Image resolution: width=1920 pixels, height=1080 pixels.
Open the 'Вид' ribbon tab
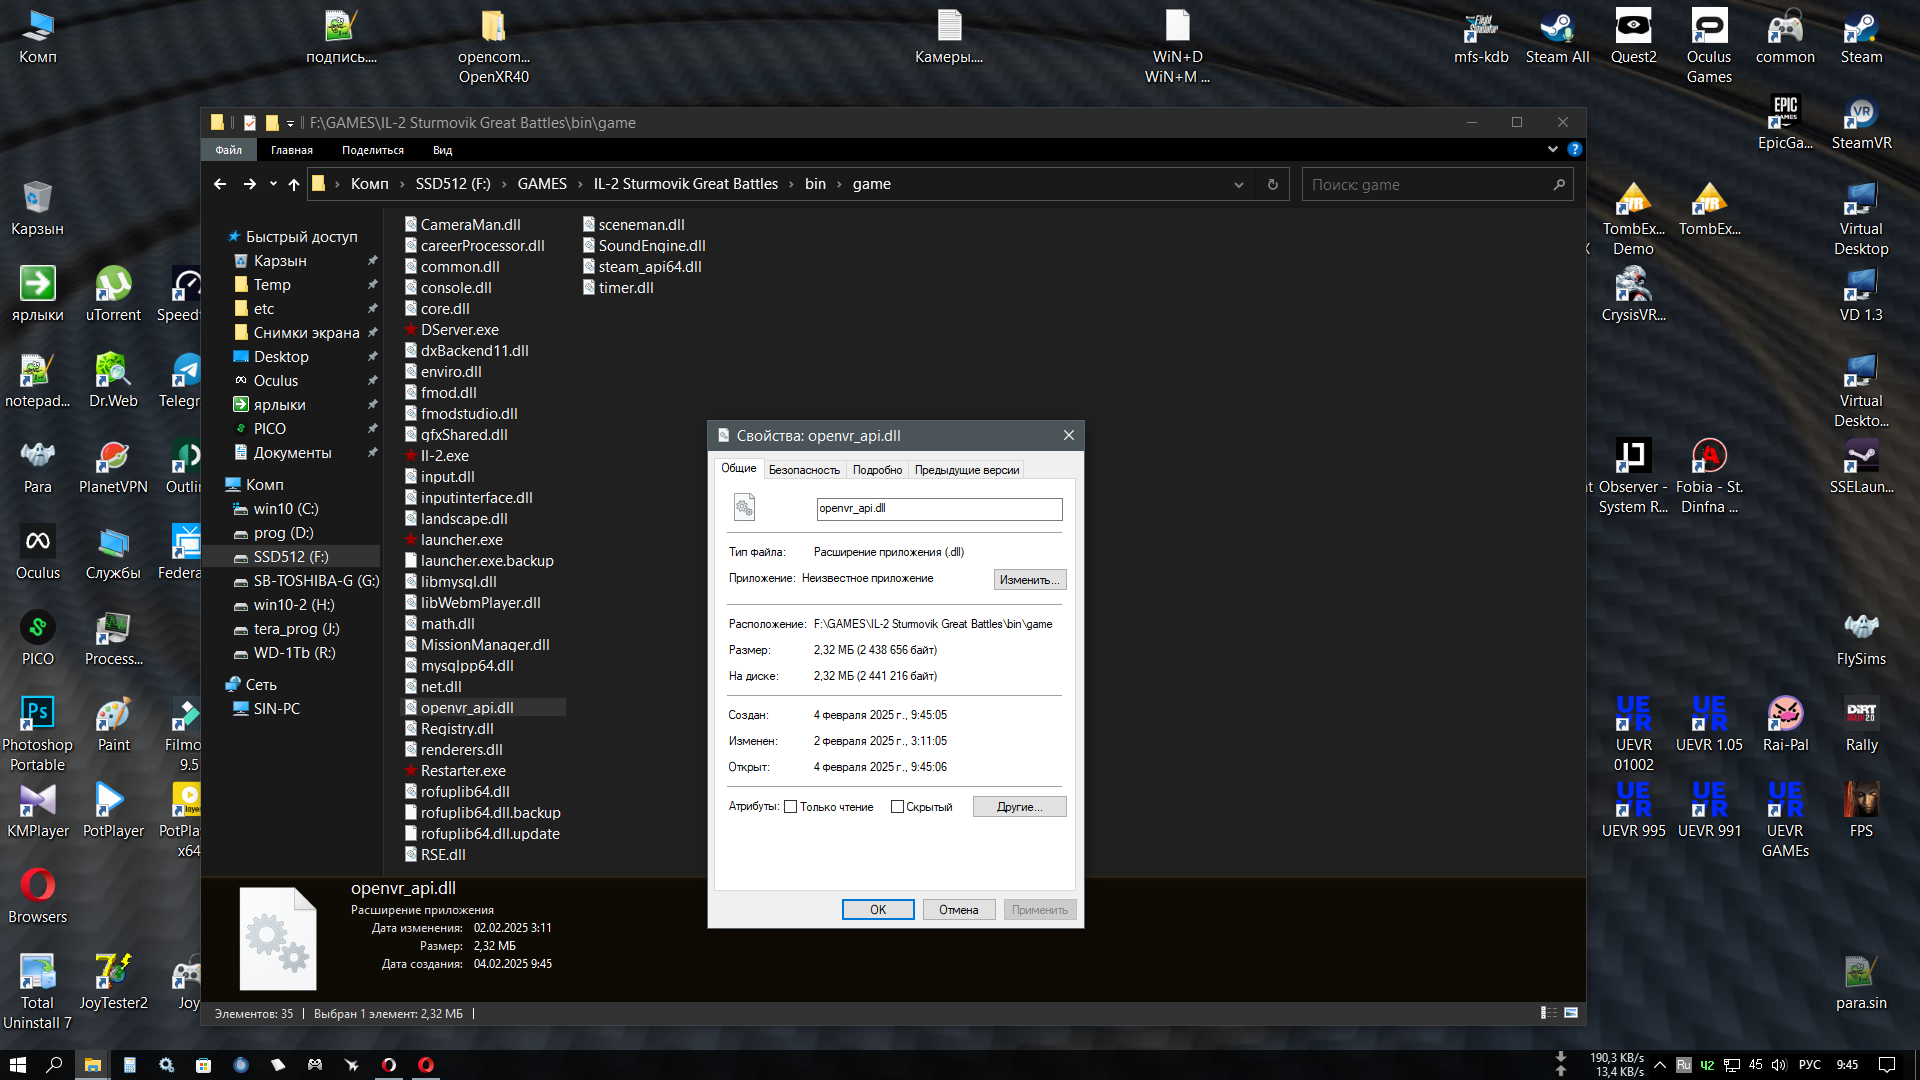click(x=442, y=150)
